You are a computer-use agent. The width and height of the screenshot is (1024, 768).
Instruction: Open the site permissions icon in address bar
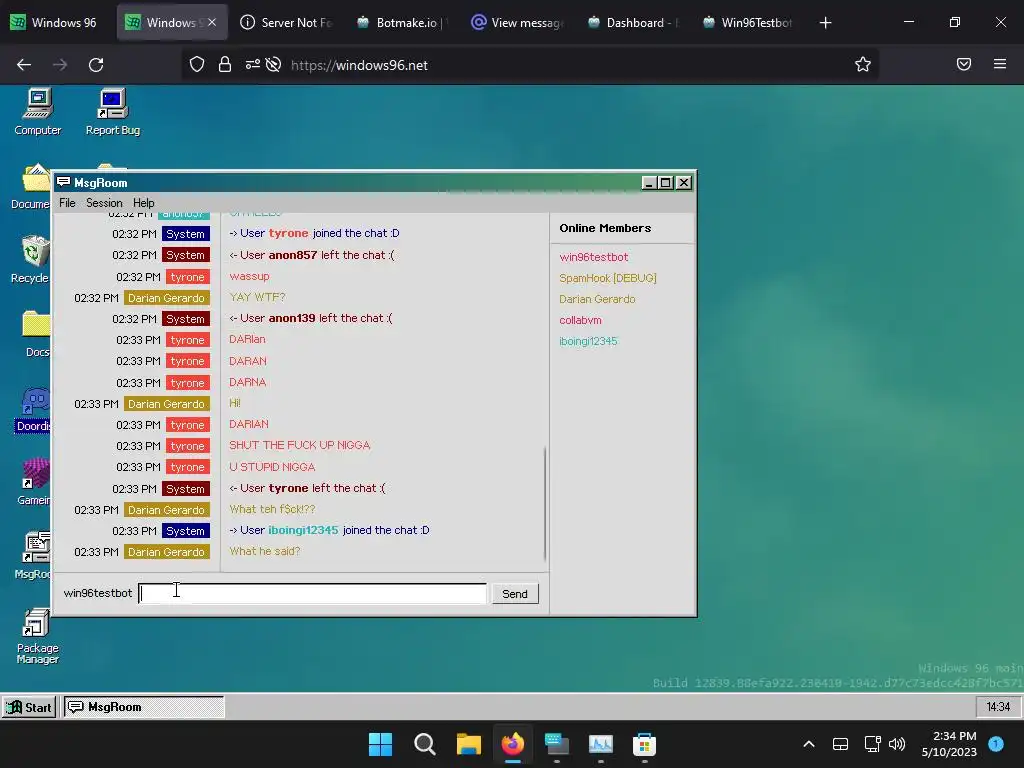click(253, 65)
